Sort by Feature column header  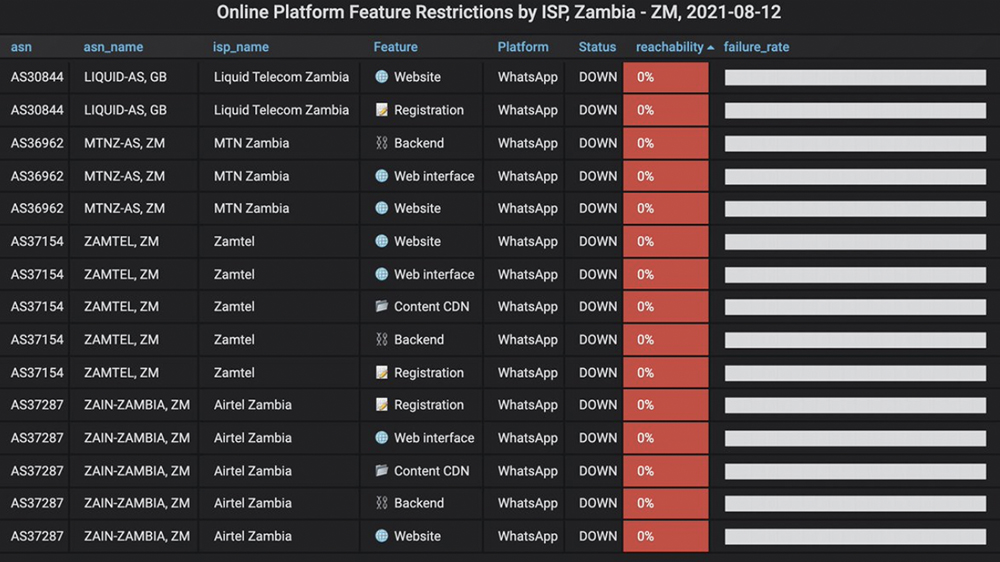pos(395,47)
